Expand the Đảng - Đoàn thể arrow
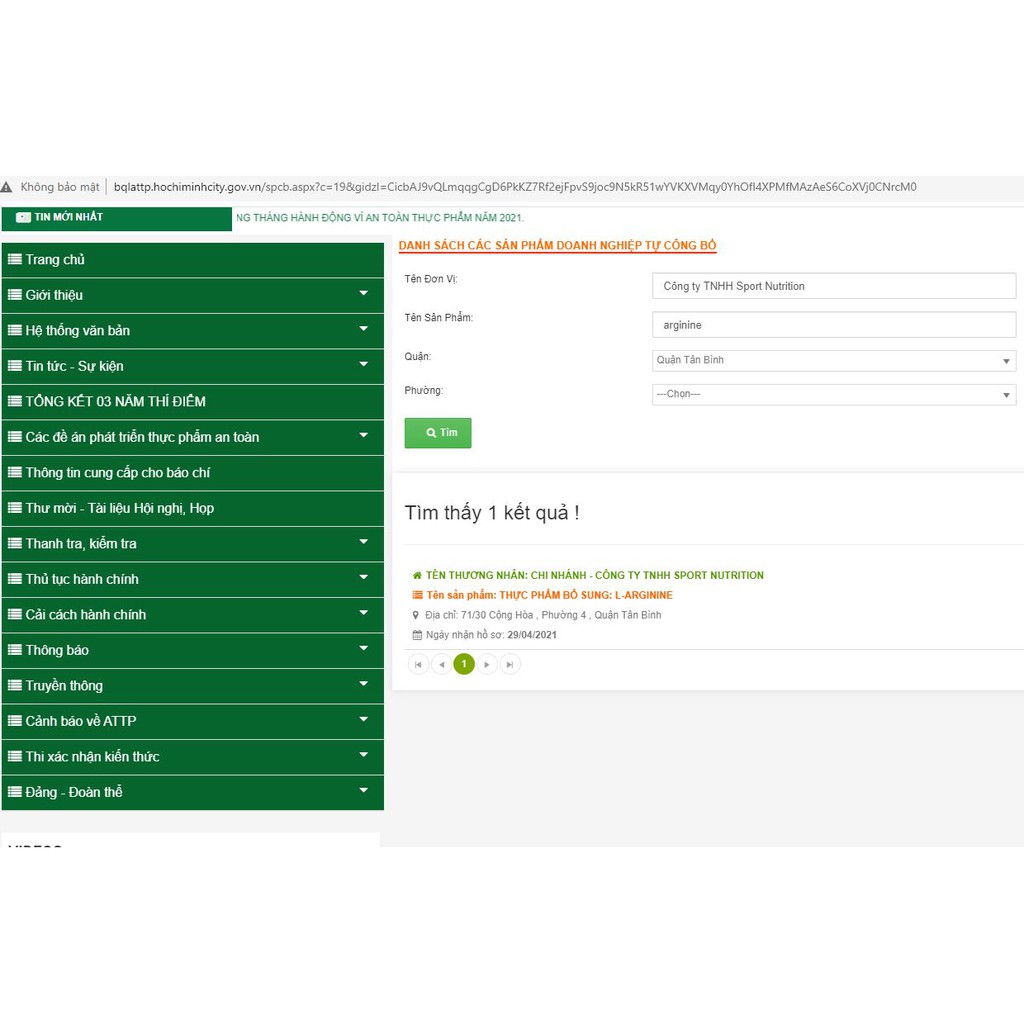Viewport: 1024px width, 1024px height. (364, 790)
